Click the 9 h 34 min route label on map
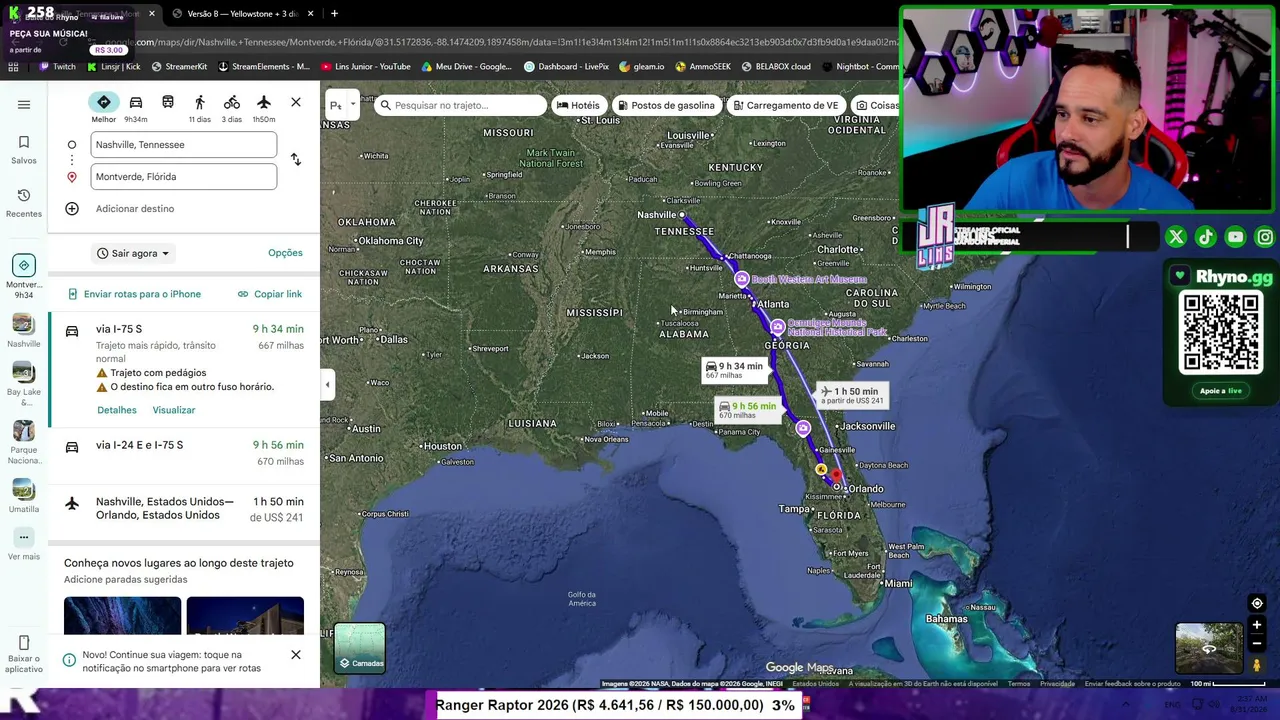Image resolution: width=1280 pixels, height=720 pixels. pos(735,369)
